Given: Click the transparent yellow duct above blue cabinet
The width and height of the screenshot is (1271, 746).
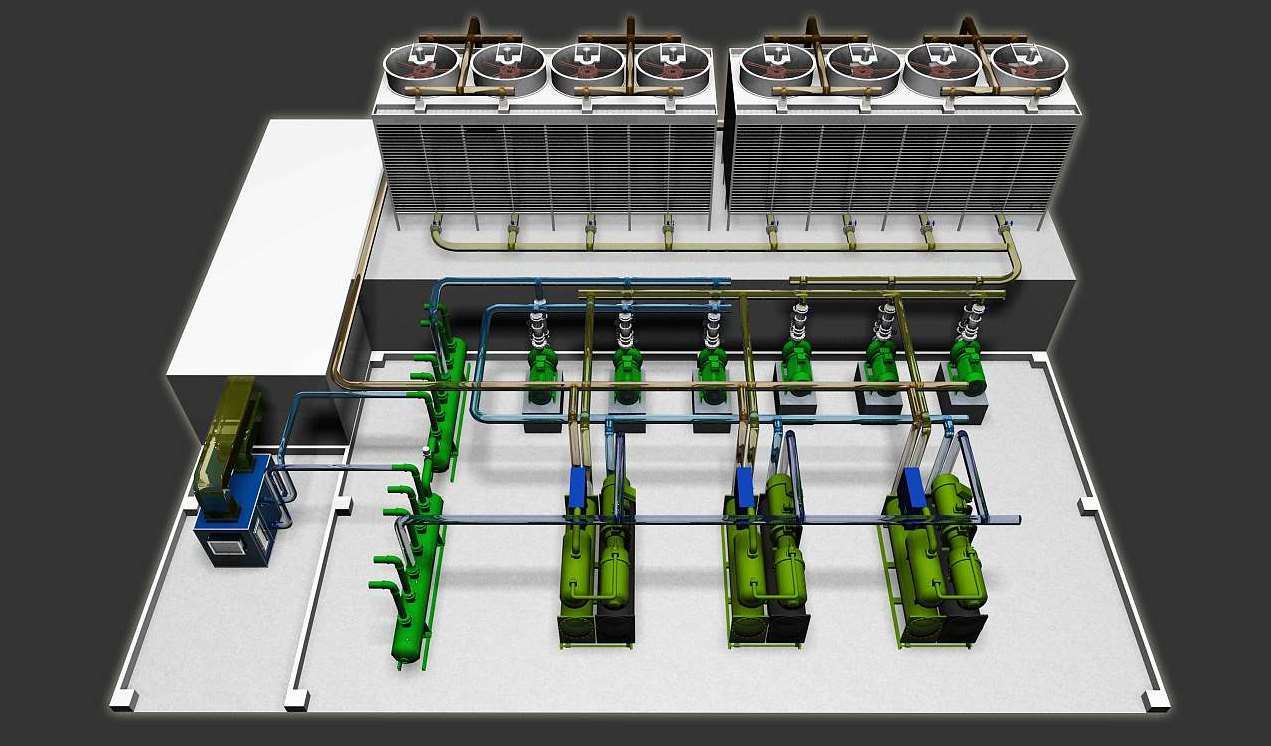Looking at the screenshot, I should point(226,430).
